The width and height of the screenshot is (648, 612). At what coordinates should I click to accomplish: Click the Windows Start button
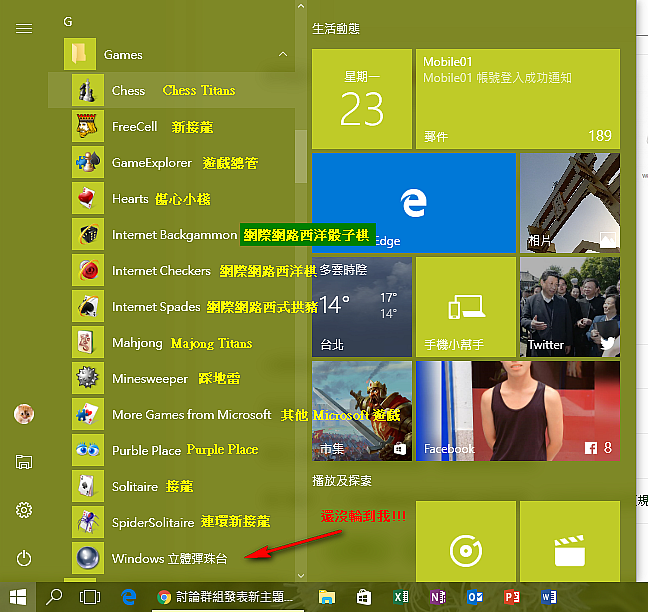18,597
